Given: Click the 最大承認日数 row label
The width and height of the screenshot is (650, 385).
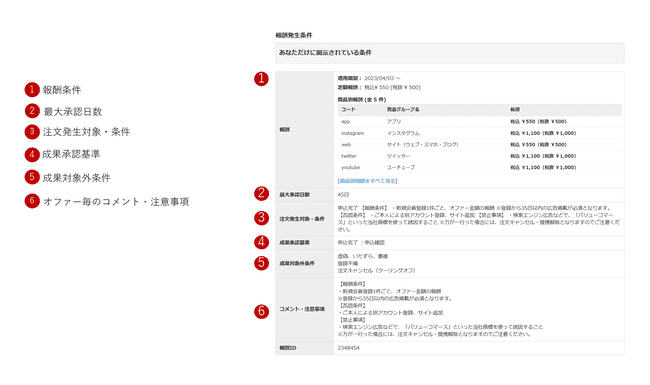Looking at the screenshot, I should click(x=294, y=194).
